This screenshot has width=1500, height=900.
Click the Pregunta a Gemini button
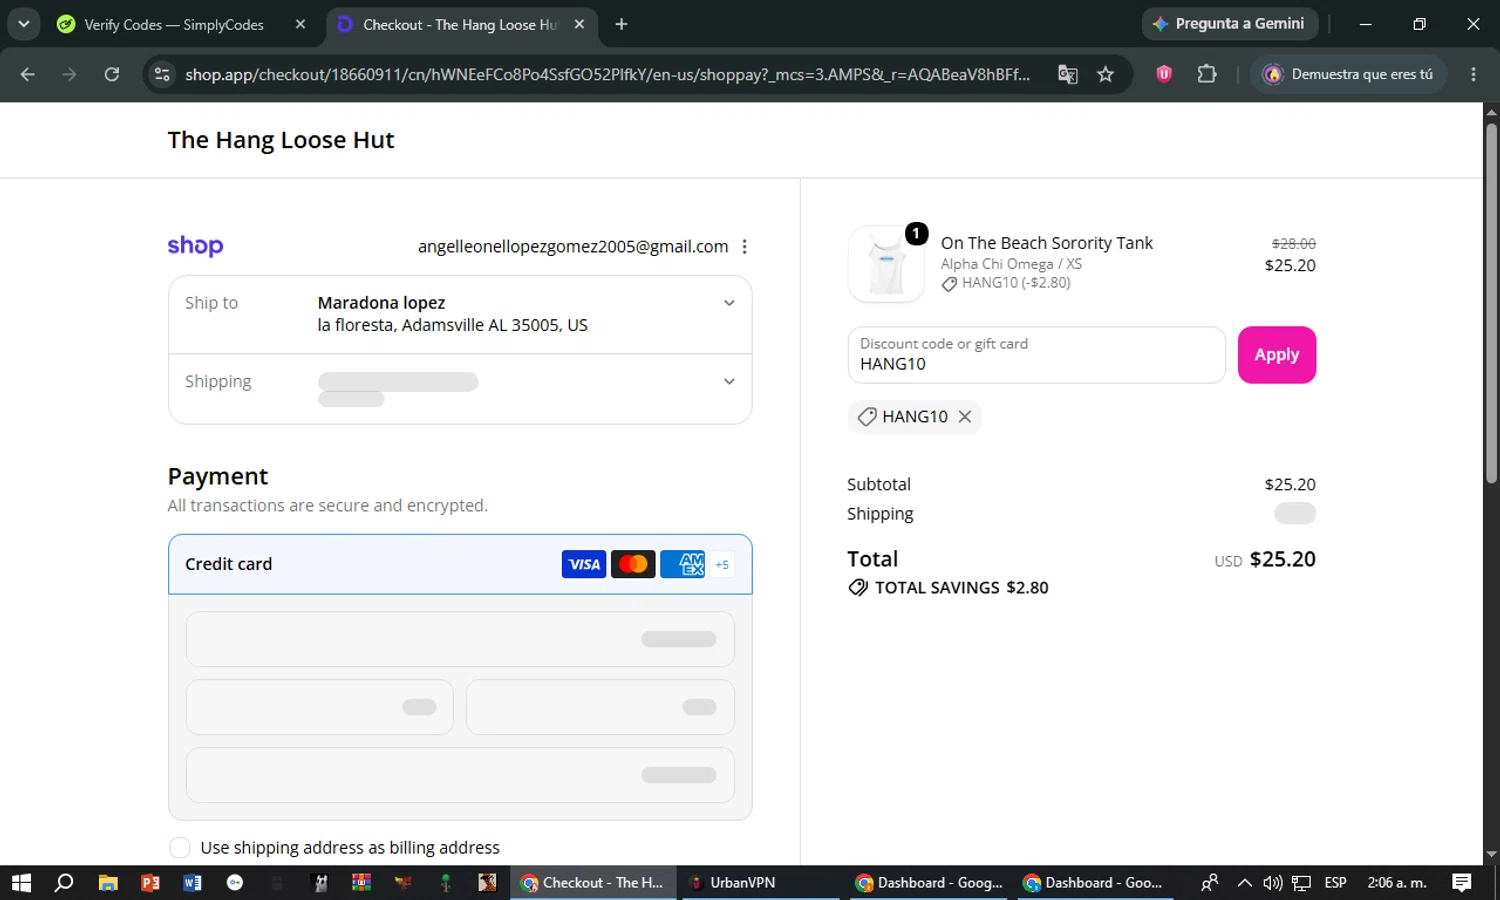[1230, 24]
